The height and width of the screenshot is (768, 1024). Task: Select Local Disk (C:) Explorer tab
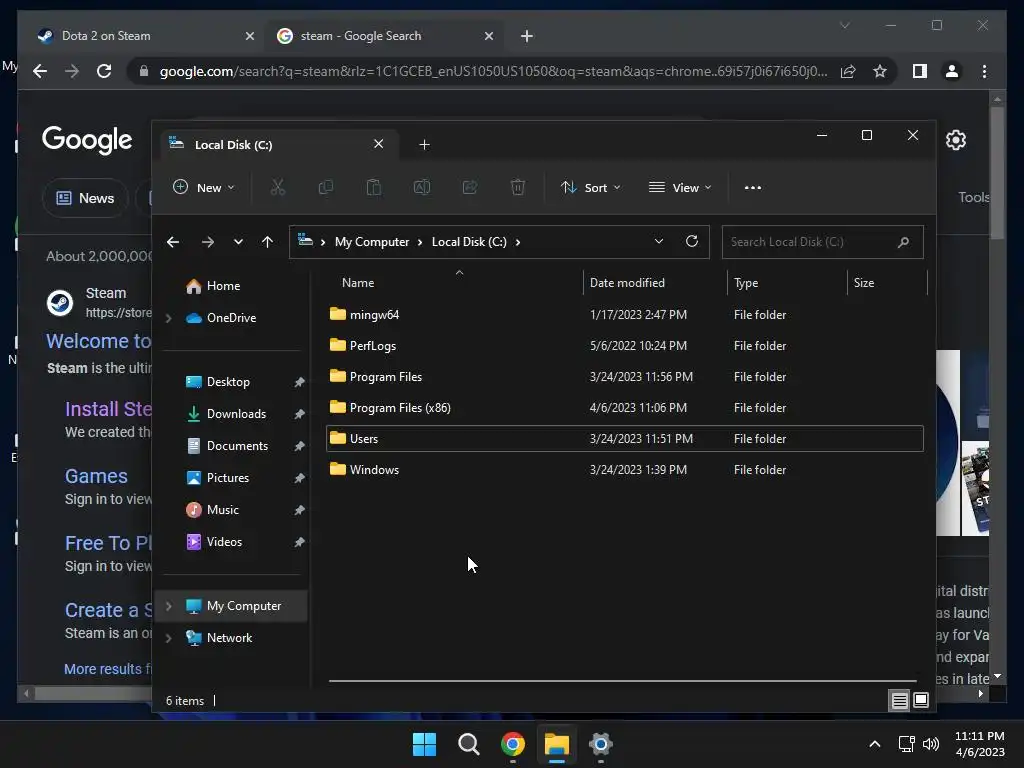tap(279, 144)
